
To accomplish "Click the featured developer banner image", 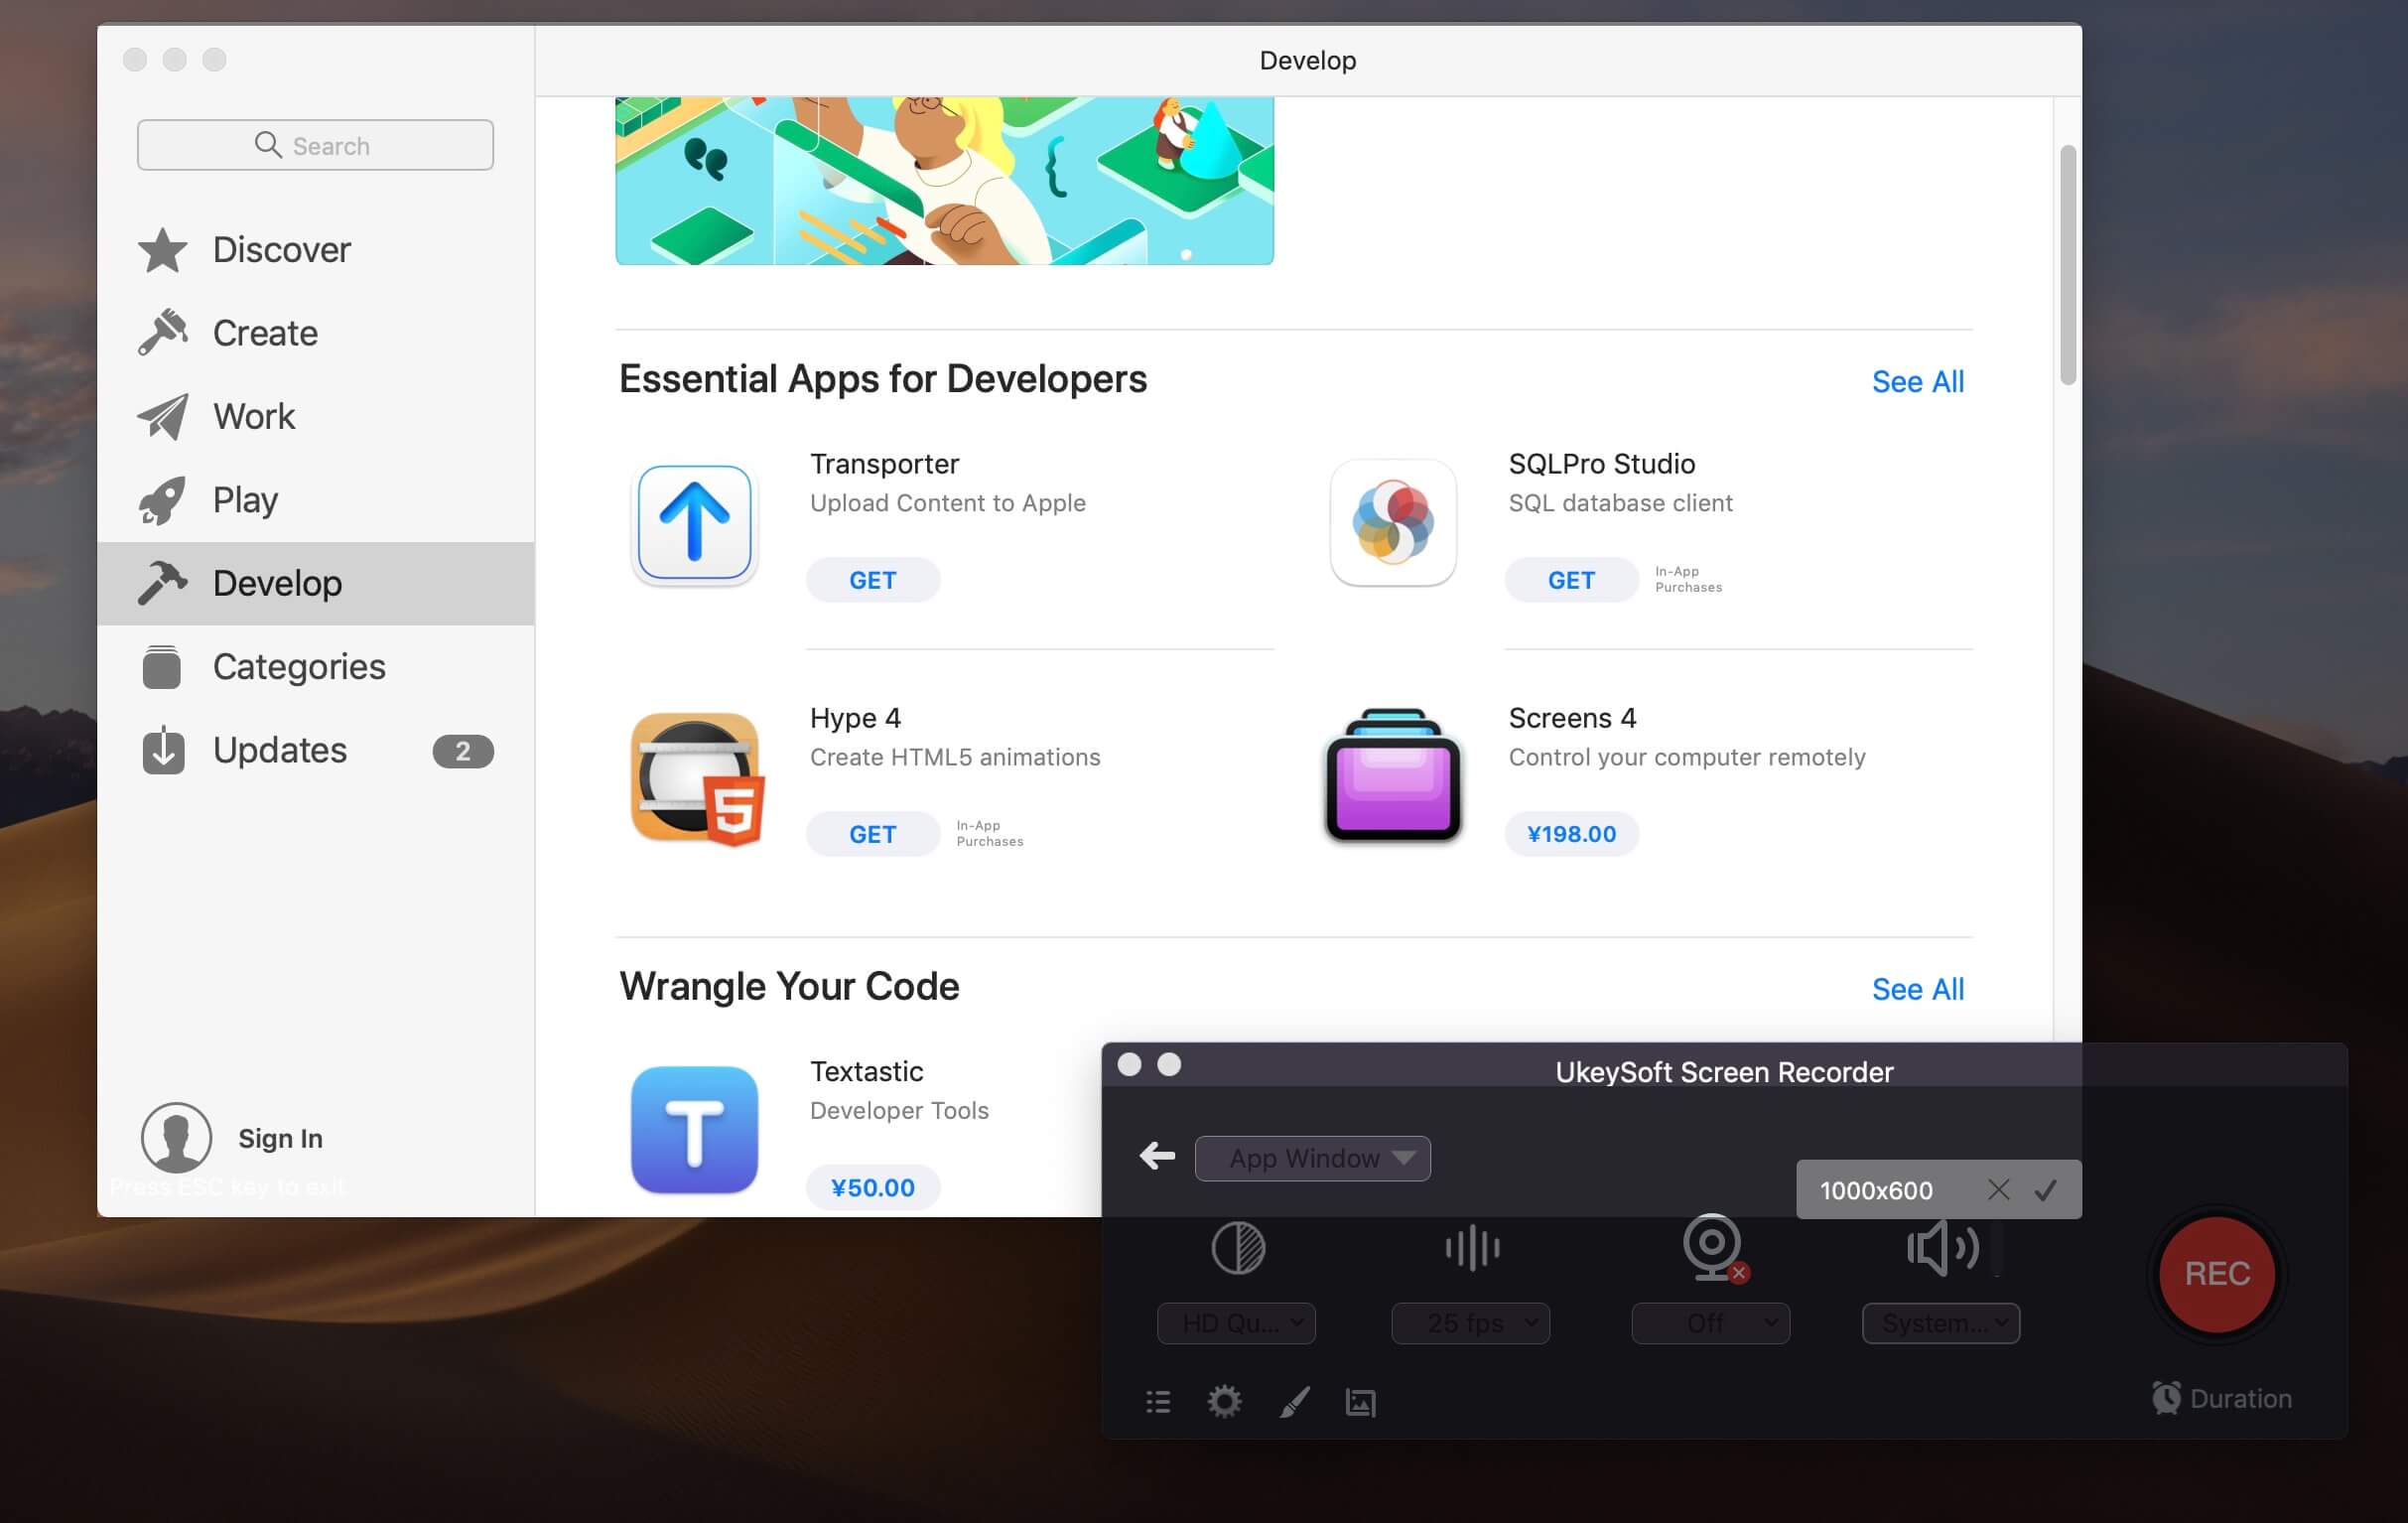I will click(944, 181).
